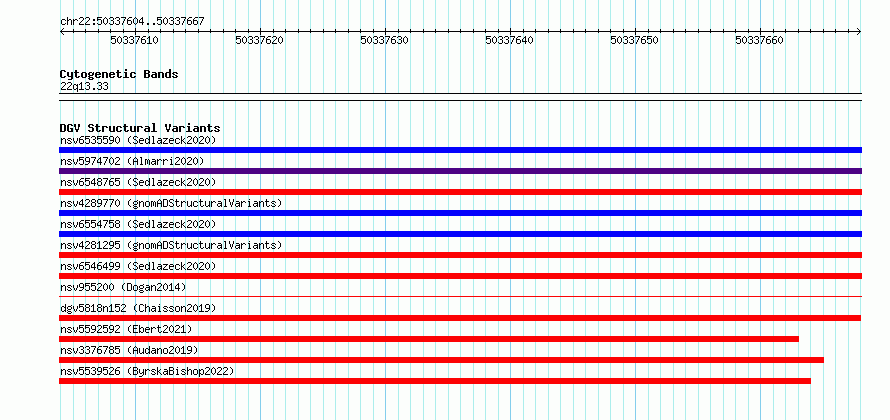890x420 pixels.
Task: Click the DGV Structural Variants track title
Action: point(140,128)
